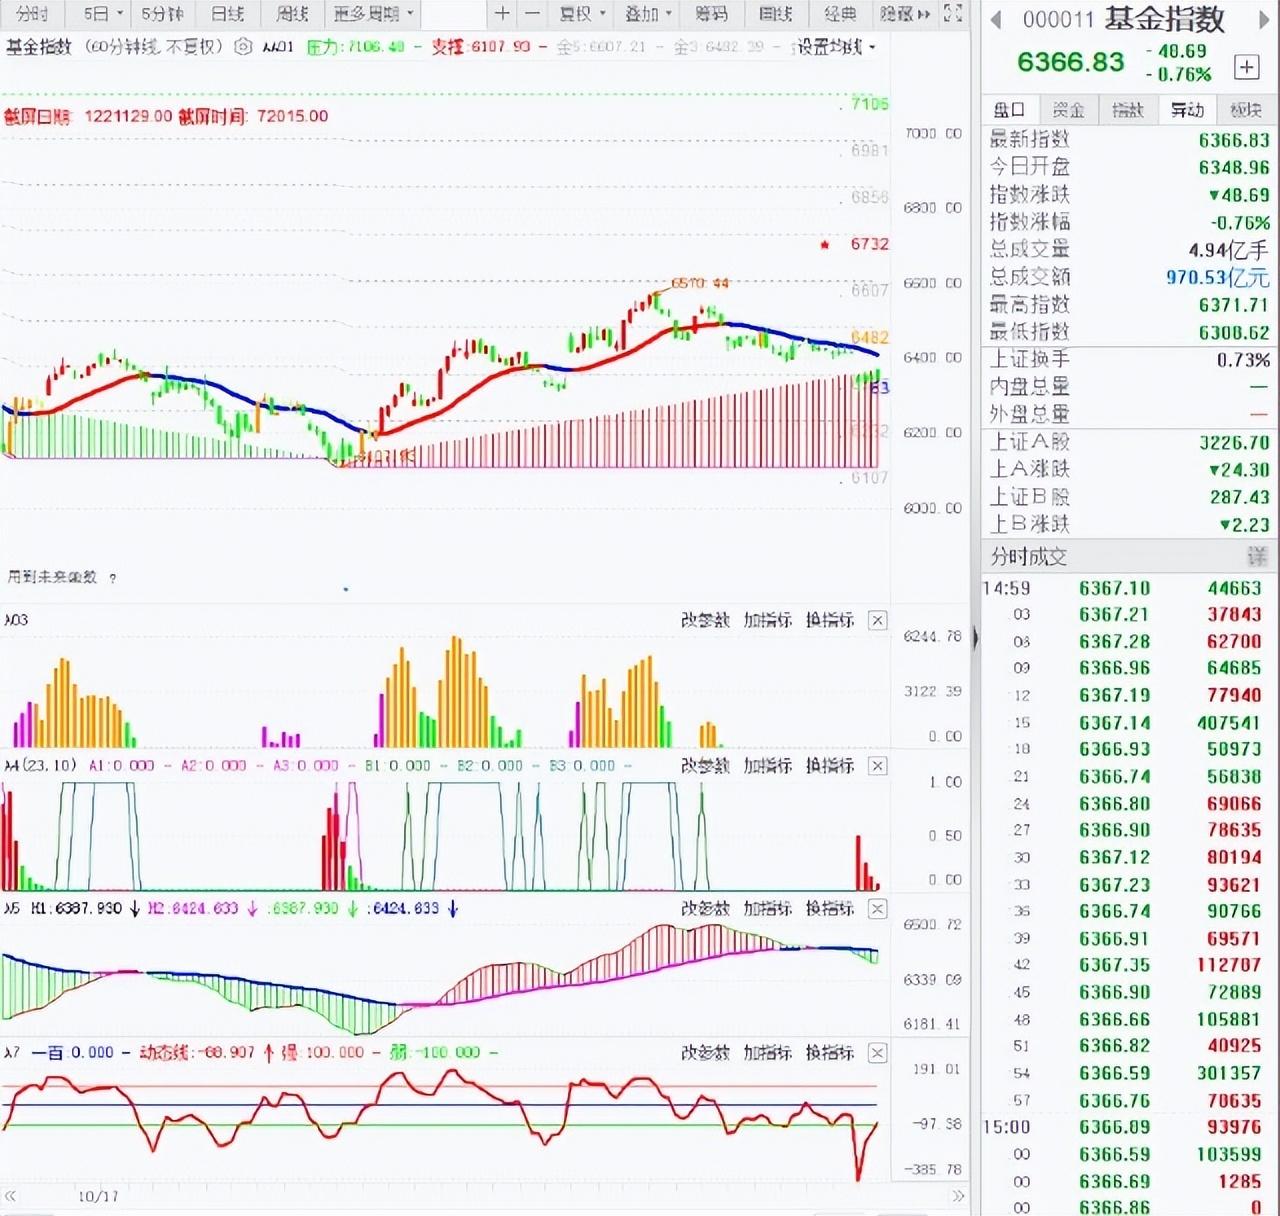Click 换指标 in the M03 panel
This screenshot has height=1216, width=1280.
(830, 621)
